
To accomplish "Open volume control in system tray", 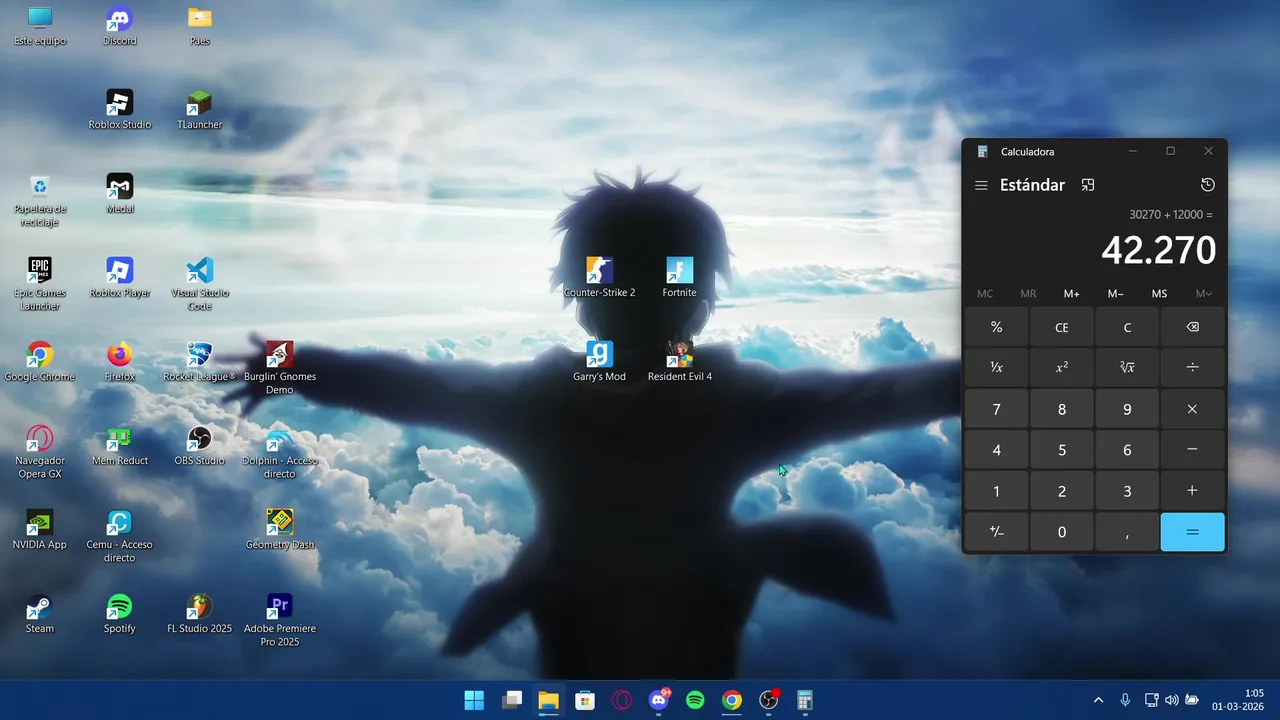I will (1171, 700).
